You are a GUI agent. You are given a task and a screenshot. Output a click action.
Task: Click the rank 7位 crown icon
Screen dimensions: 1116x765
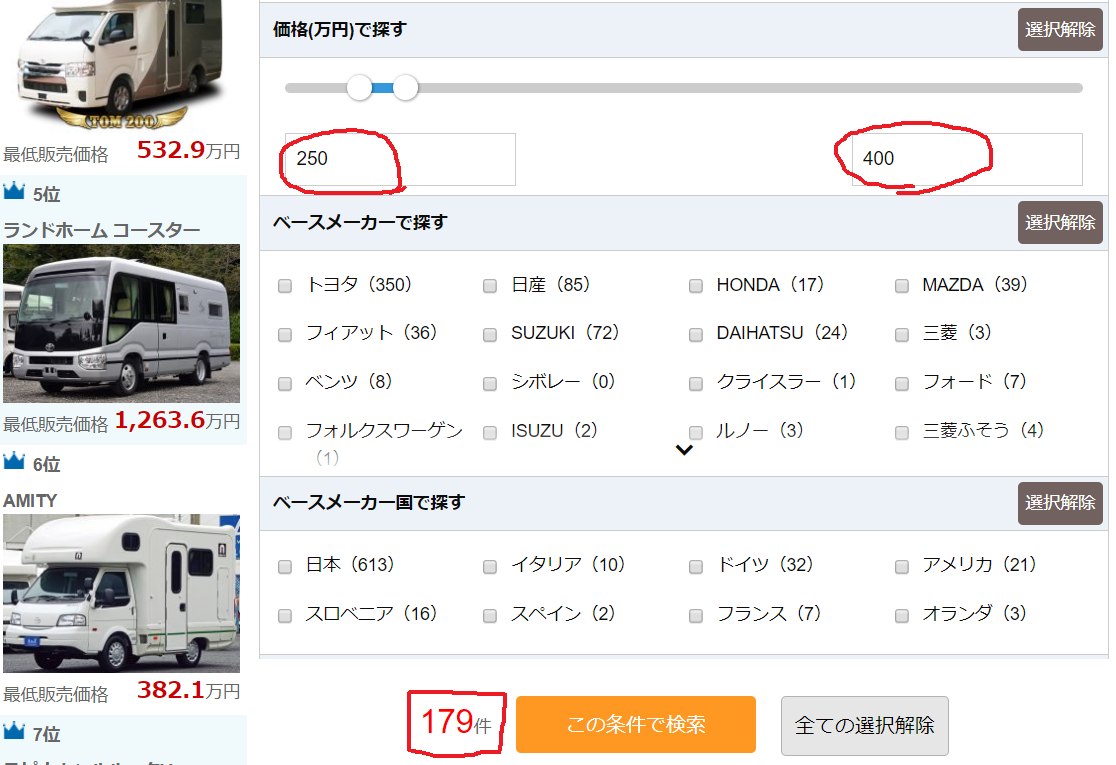point(14,733)
